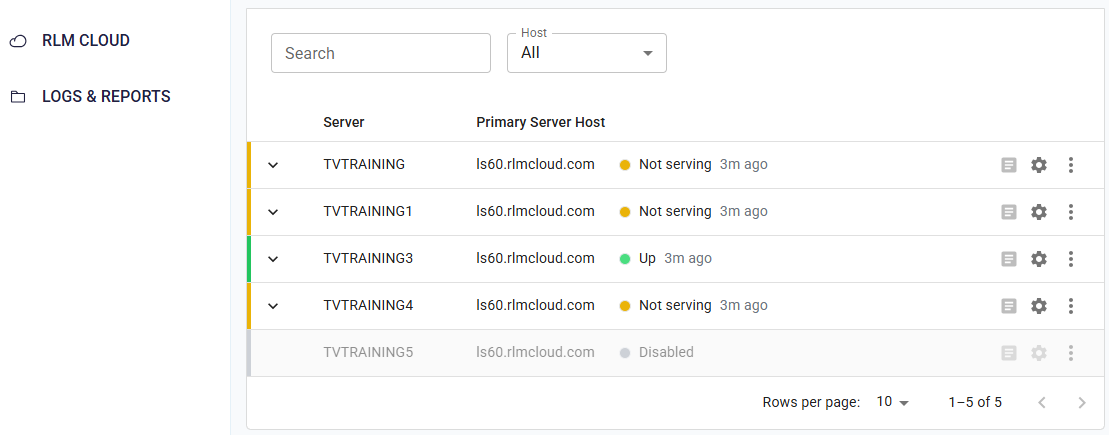Open the log icon for TVTRAINING3
Image resolution: width=1109 pixels, height=435 pixels.
1009,259
